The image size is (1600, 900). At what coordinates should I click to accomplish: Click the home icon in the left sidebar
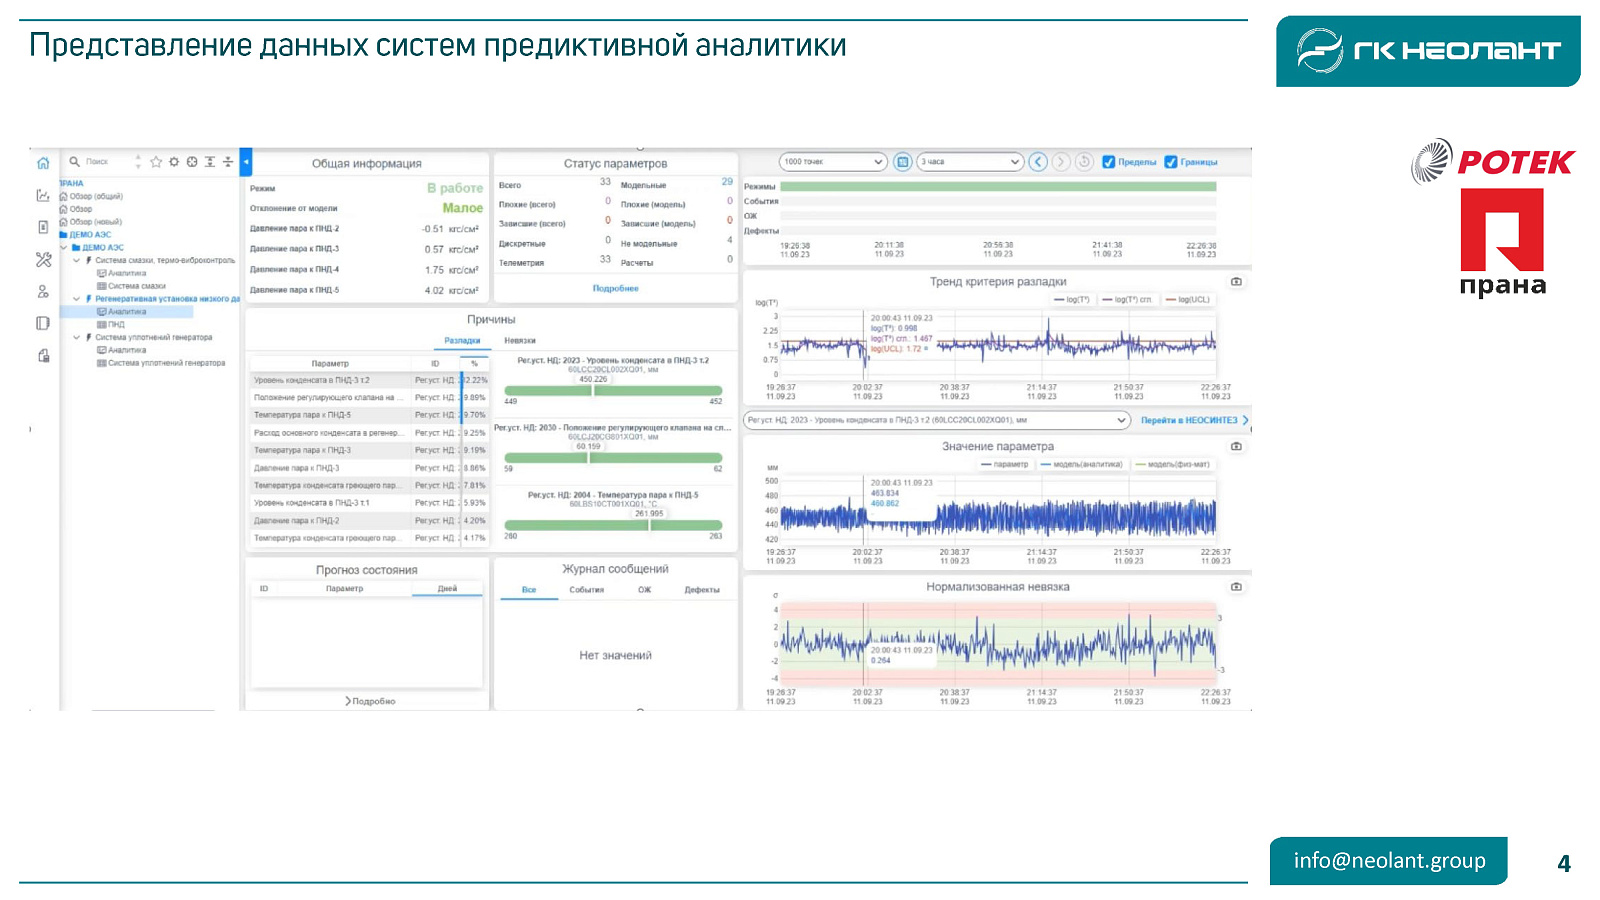click(43, 163)
